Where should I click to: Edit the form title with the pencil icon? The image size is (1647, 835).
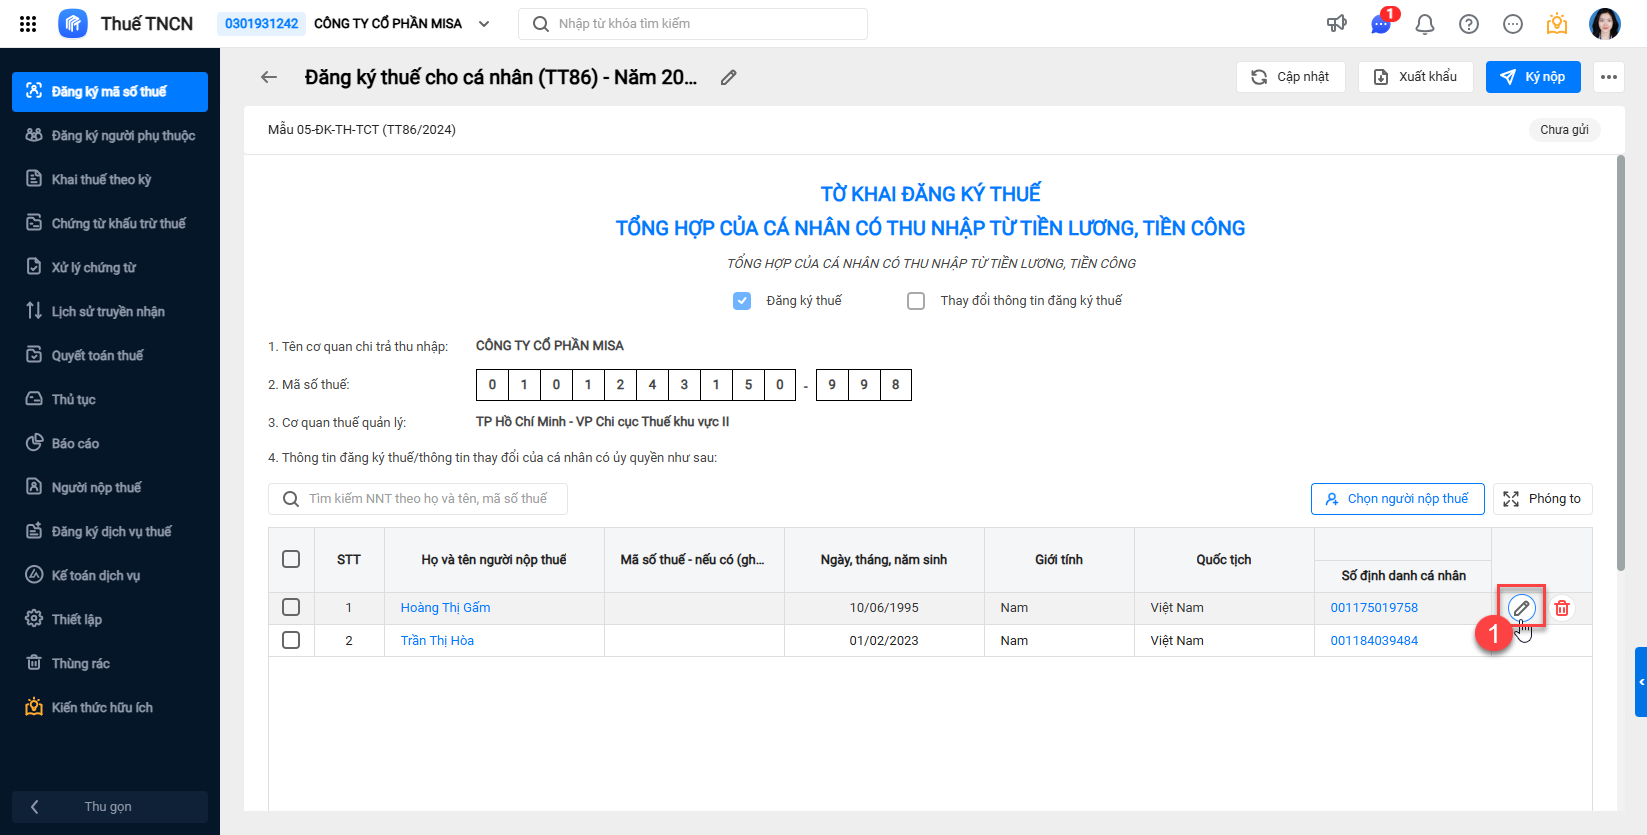point(729,77)
